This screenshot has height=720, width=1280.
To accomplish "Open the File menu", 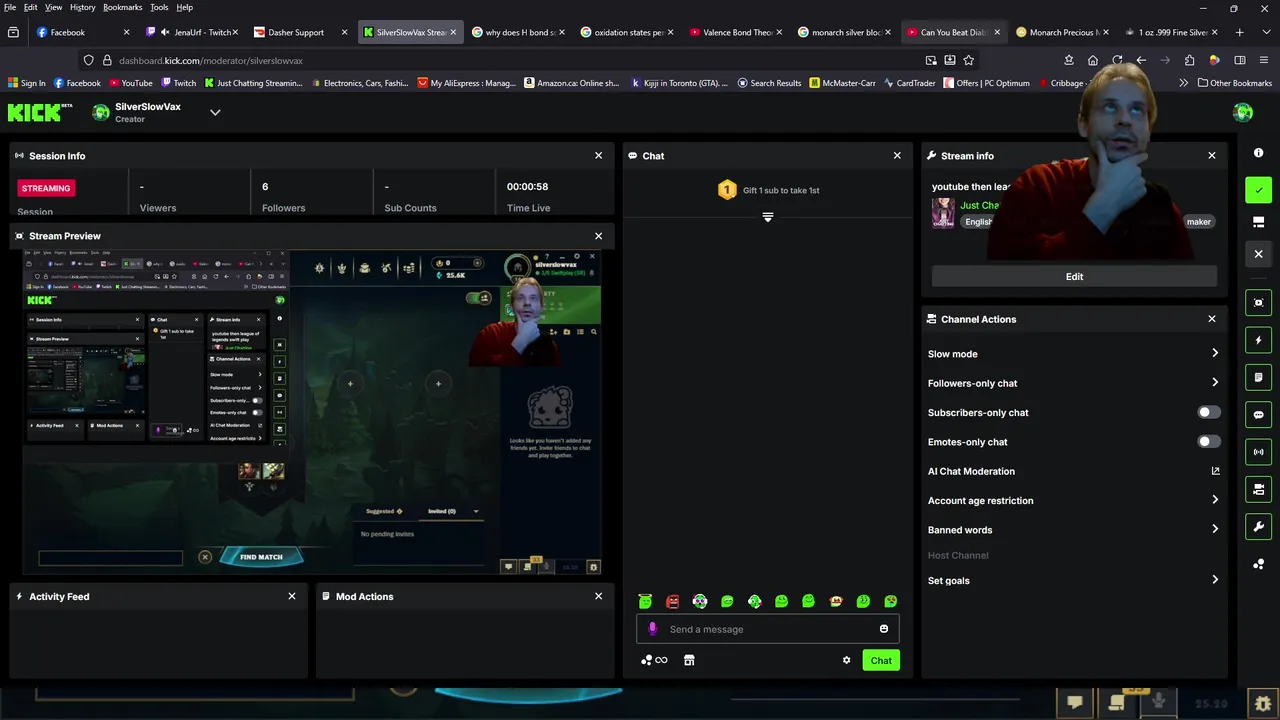I will [10, 7].
